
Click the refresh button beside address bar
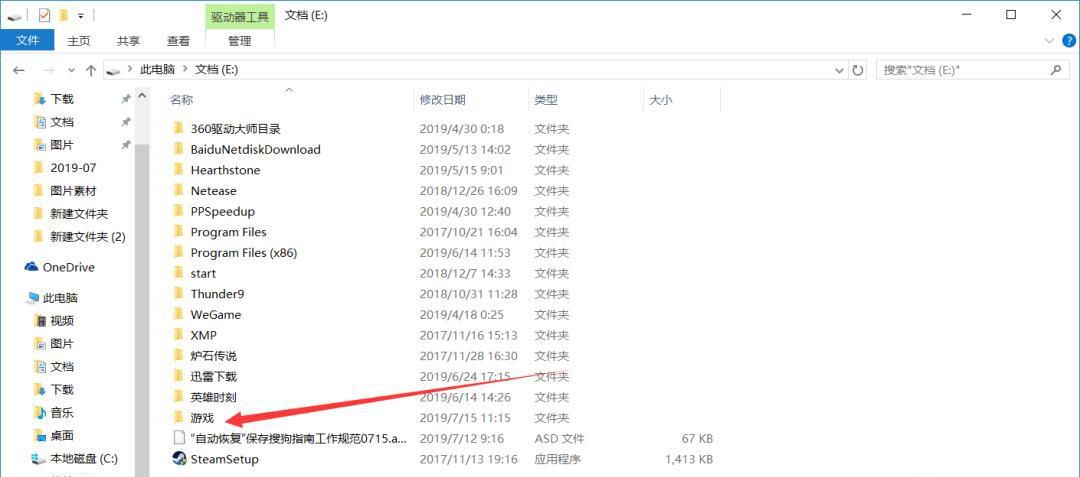pyautogui.click(x=858, y=70)
